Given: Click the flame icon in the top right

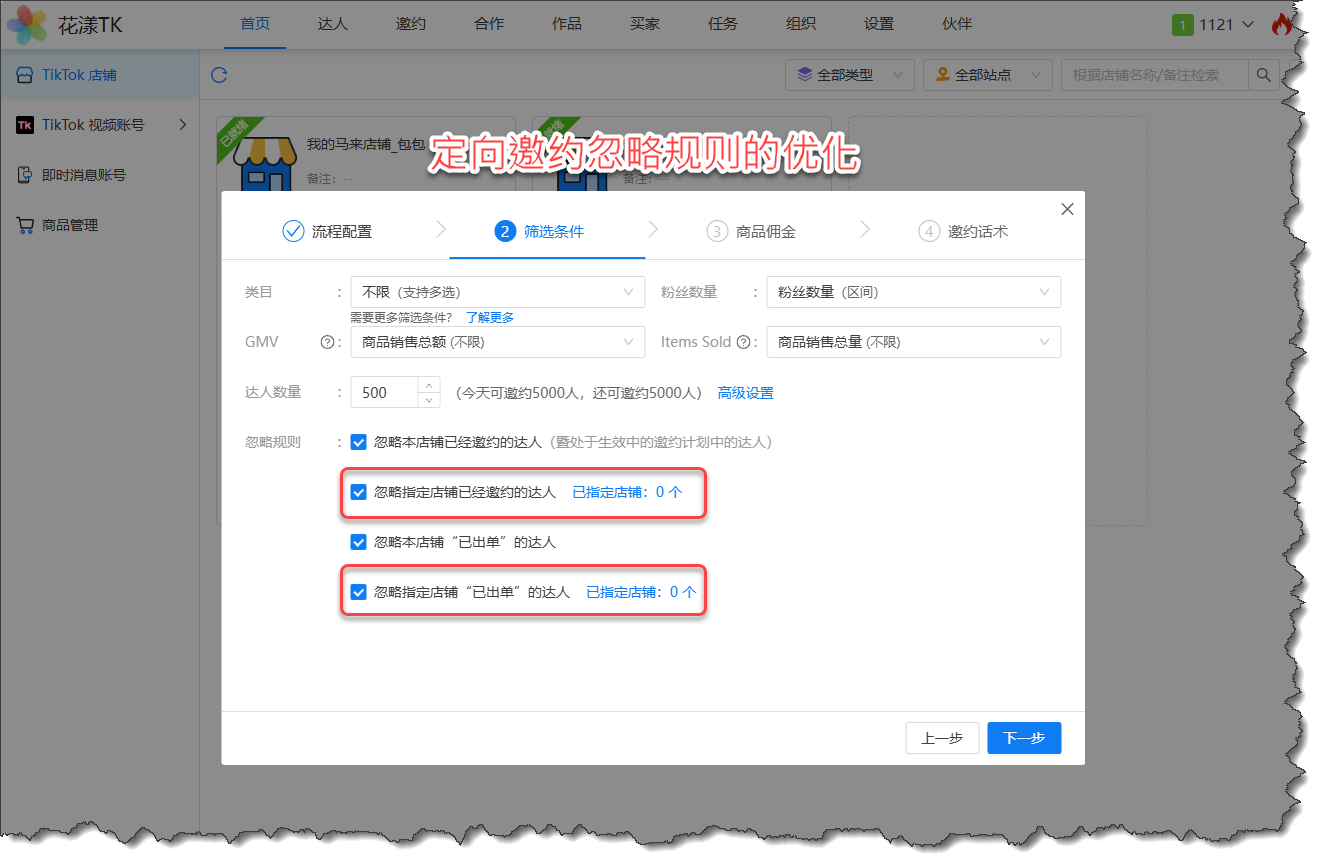Looking at the screenshot, I should click(1281, 25).
